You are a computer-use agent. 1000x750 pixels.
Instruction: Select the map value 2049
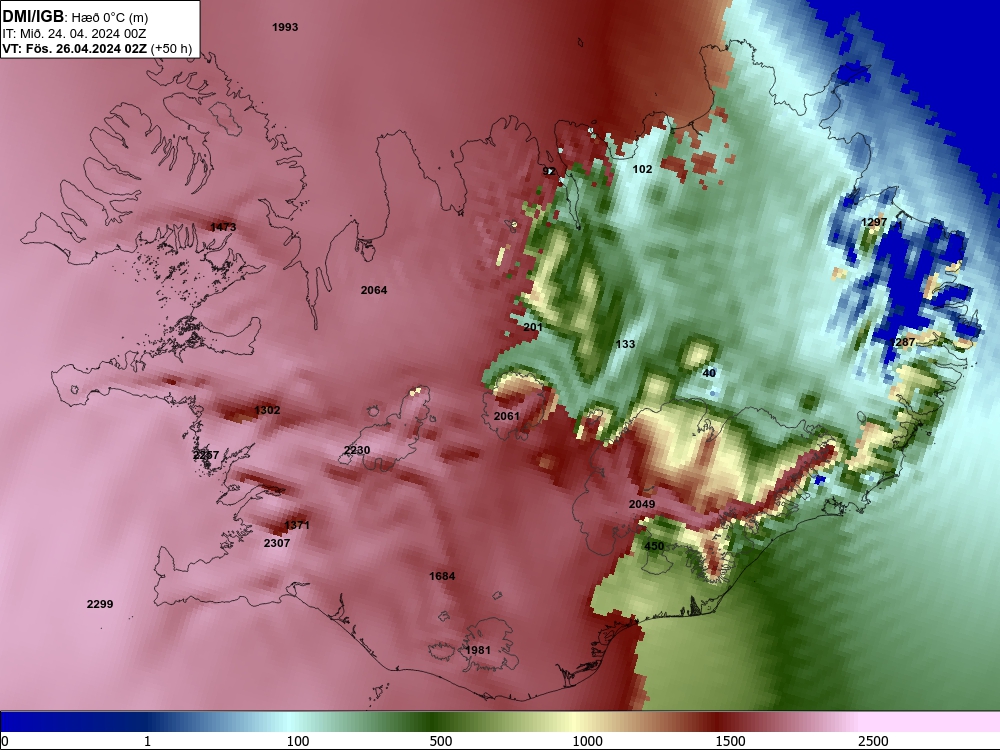(642, 504)
